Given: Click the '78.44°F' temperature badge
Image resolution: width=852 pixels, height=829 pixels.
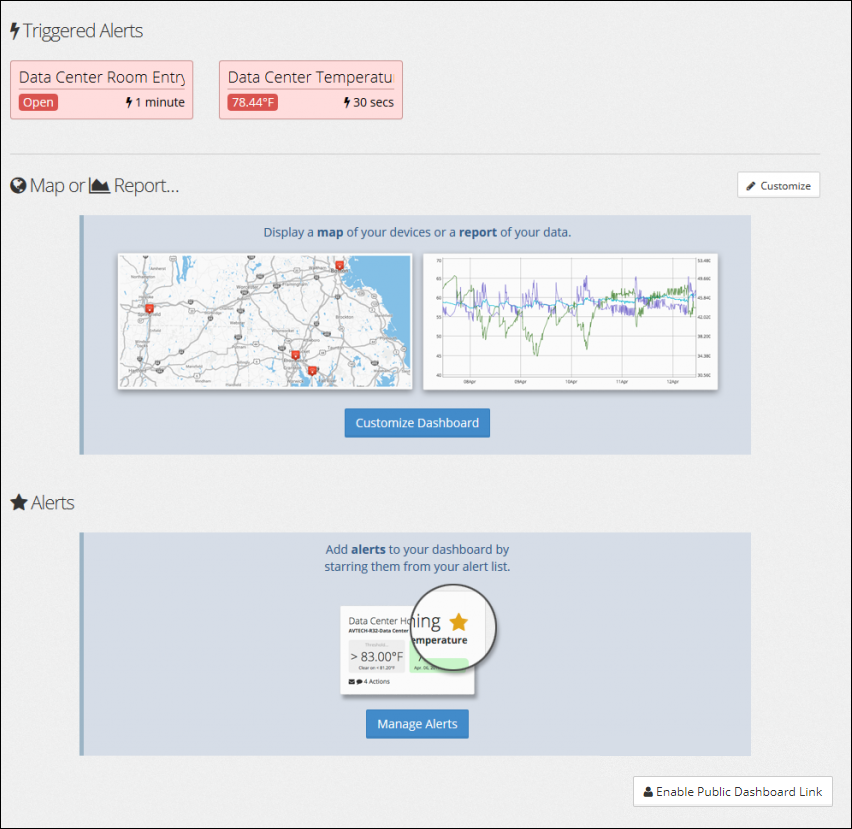Looking at the screenshot, I should click(251, 102).
